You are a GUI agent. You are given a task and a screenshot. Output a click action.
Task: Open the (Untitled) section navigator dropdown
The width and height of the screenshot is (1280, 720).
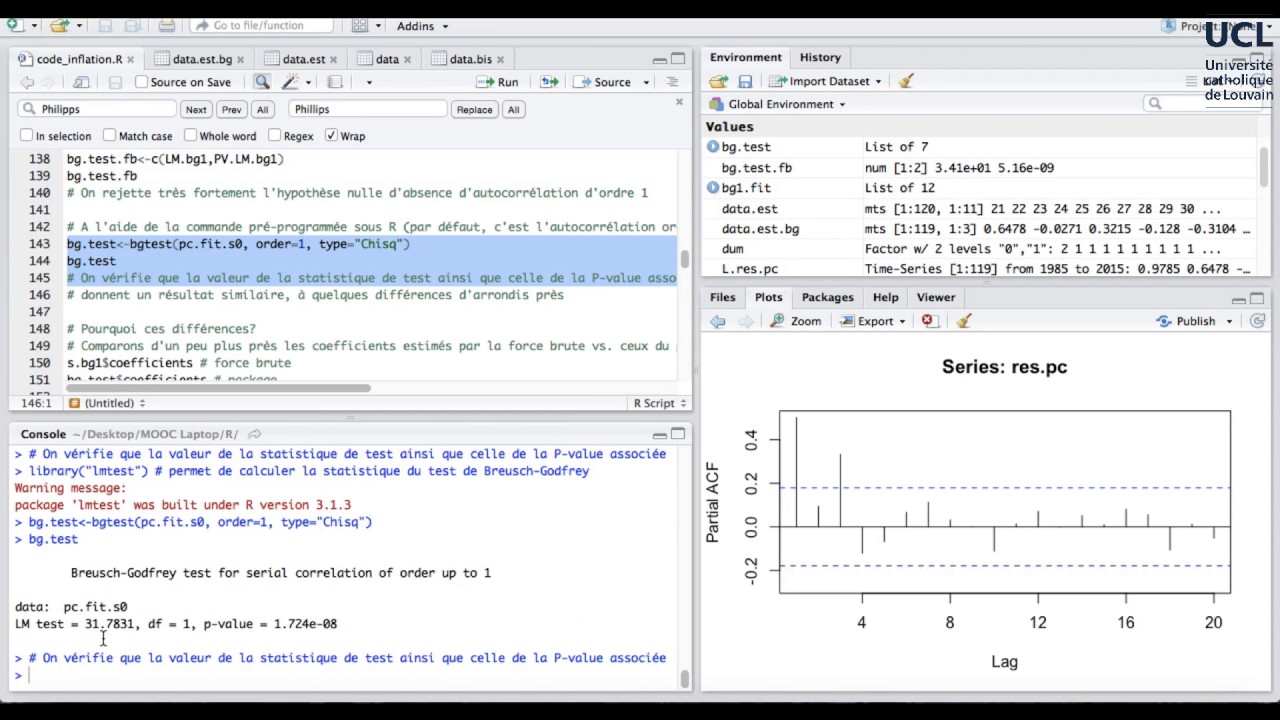pyautogui.click(x=107, y=403)
